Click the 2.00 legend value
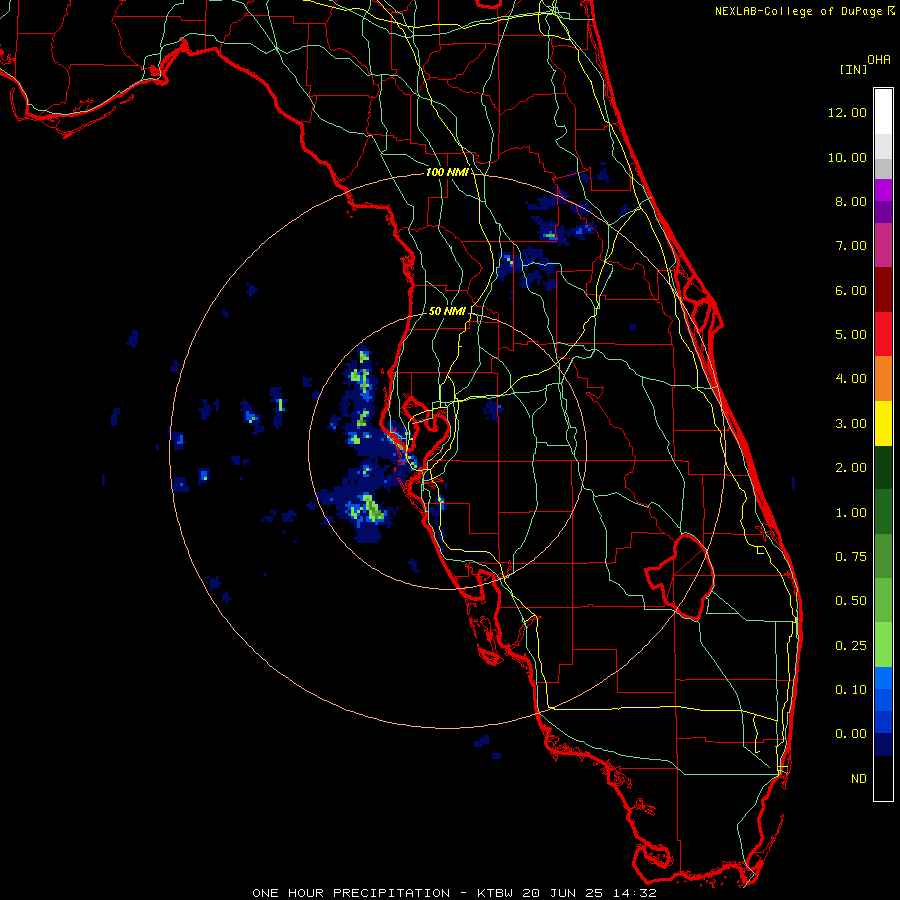Screen dimensions: 900x900 tap(851, 468)
